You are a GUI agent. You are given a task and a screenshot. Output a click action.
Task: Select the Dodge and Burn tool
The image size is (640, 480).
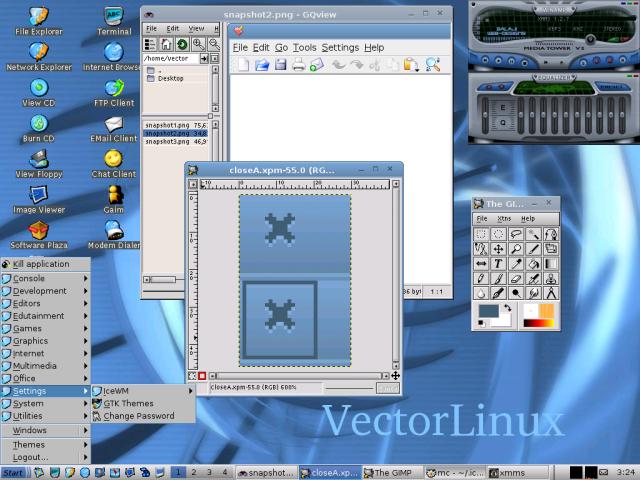(516, 293)
